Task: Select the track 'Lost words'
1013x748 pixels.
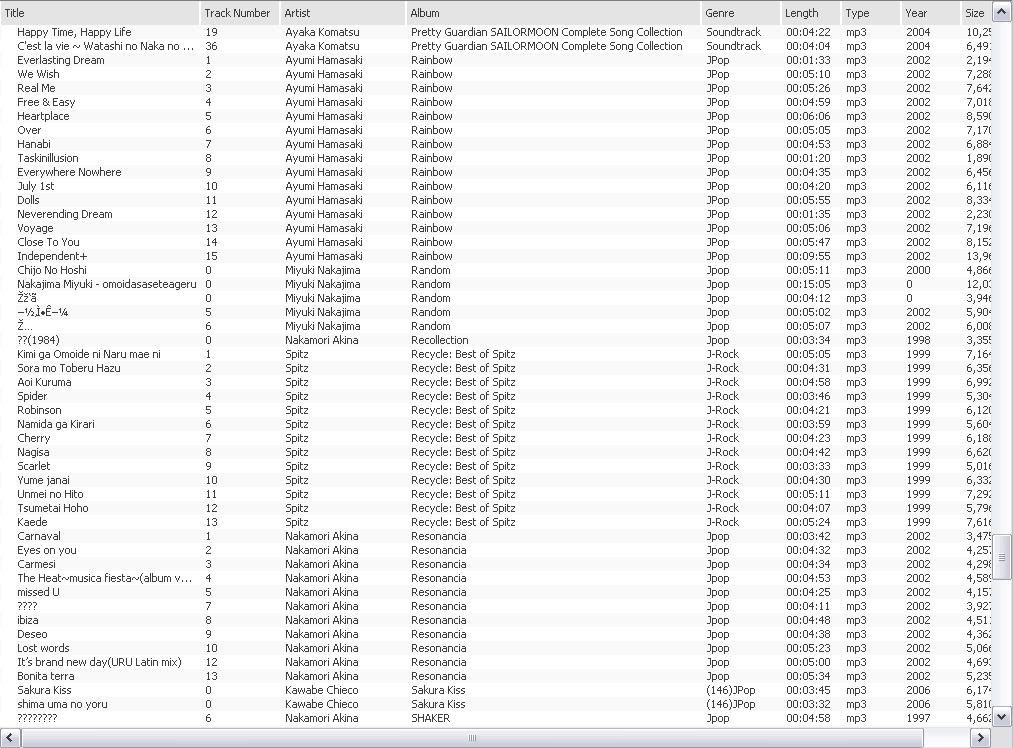Action: tap(43, 648)
